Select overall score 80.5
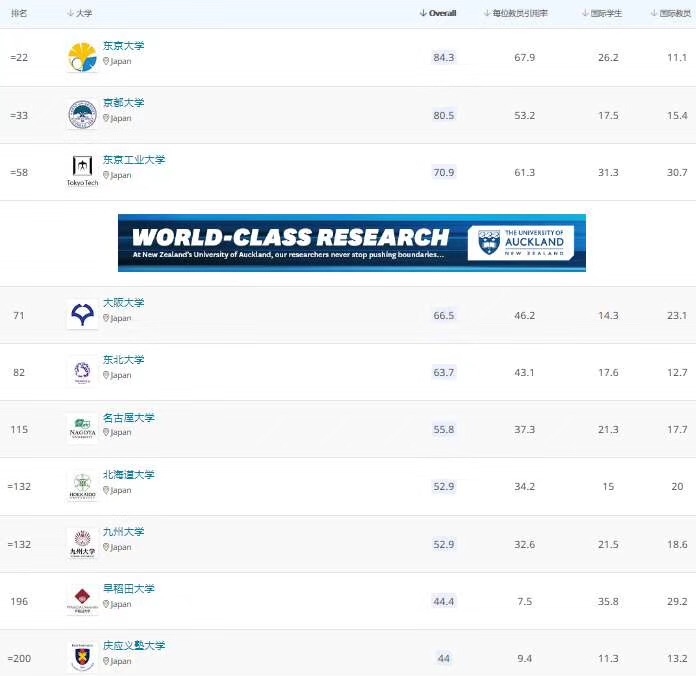This screenshot has height=676, width=696. click(x=443, y=115)
